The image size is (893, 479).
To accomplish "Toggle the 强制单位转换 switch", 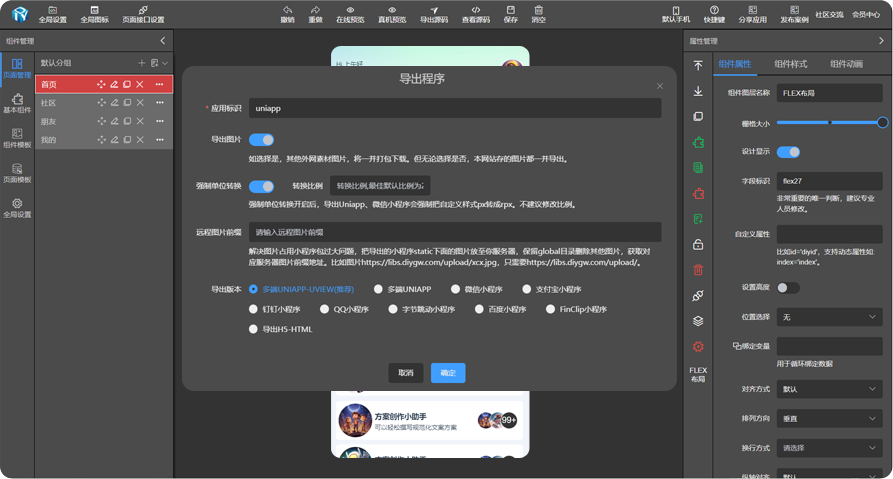I will point(261,186).
